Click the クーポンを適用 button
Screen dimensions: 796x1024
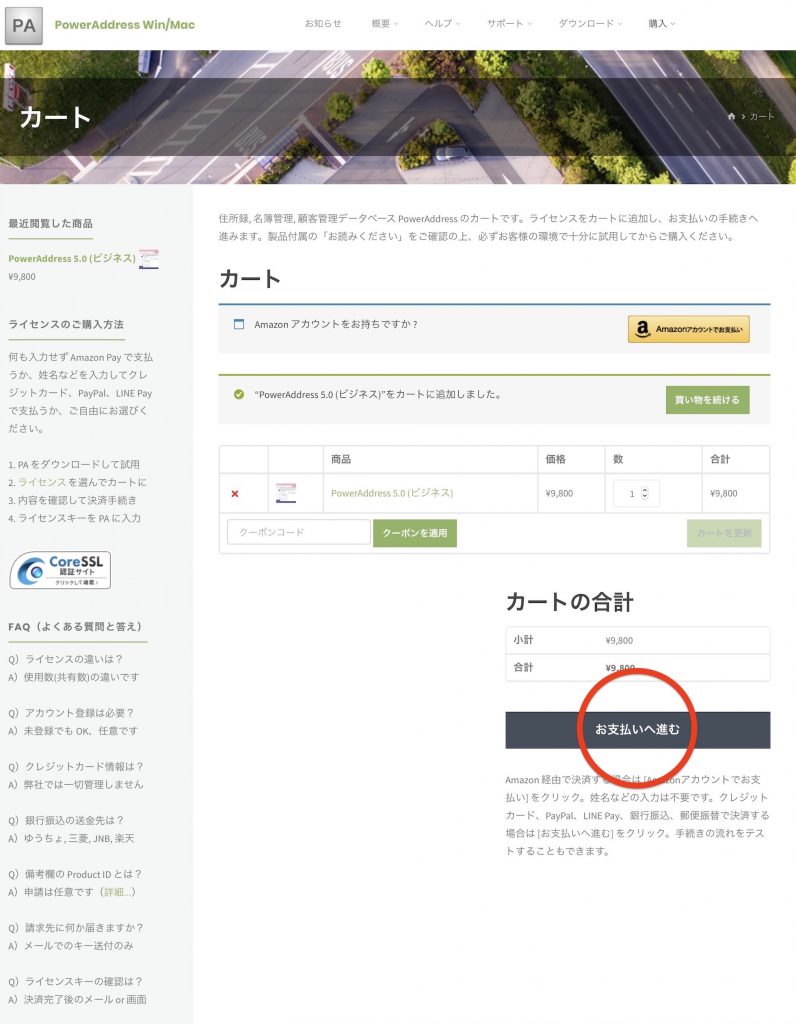[x=415, y=533]
